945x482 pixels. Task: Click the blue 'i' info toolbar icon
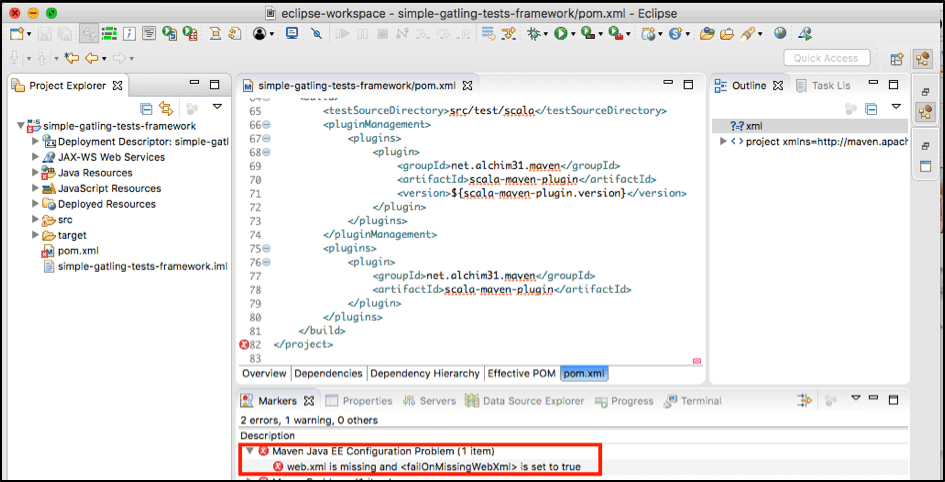(129, 34)
